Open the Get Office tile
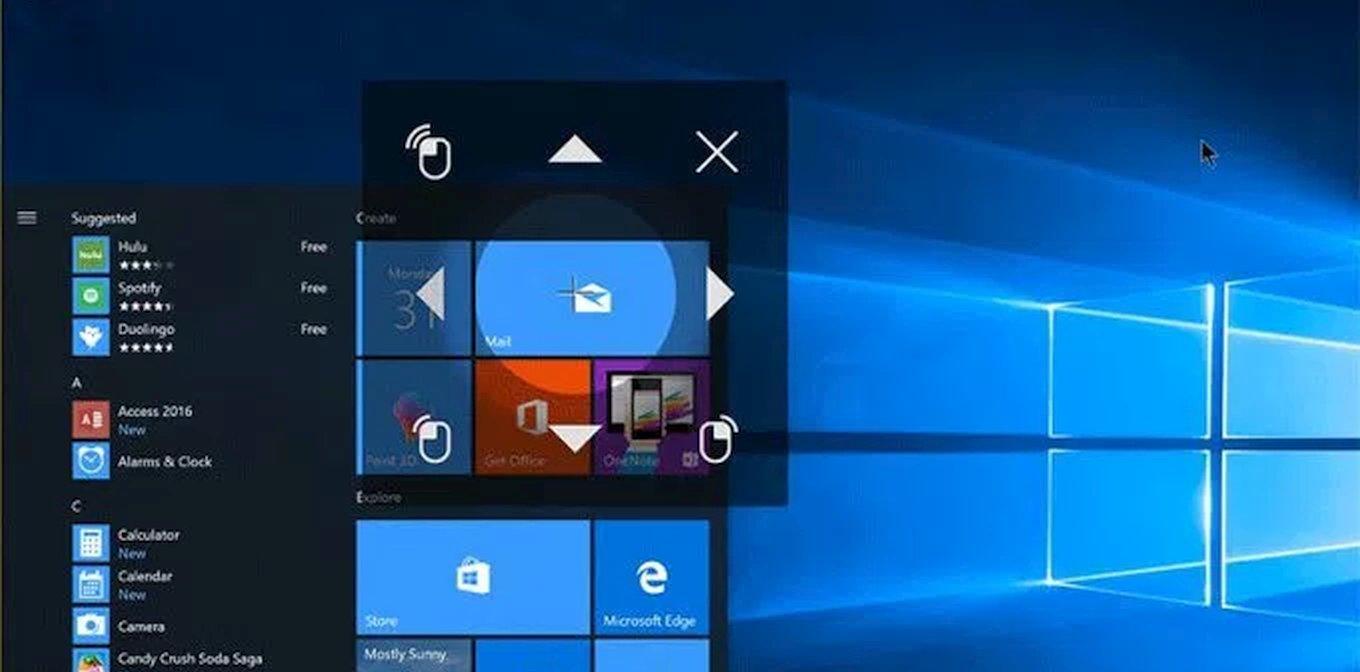This screenshot has width=1360, height=672. click(x=533, y=417)
